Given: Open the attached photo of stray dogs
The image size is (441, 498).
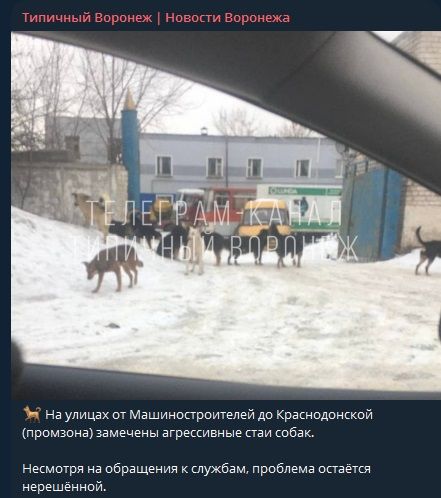Looking at the screenshot, I should (x=226, y=215).
